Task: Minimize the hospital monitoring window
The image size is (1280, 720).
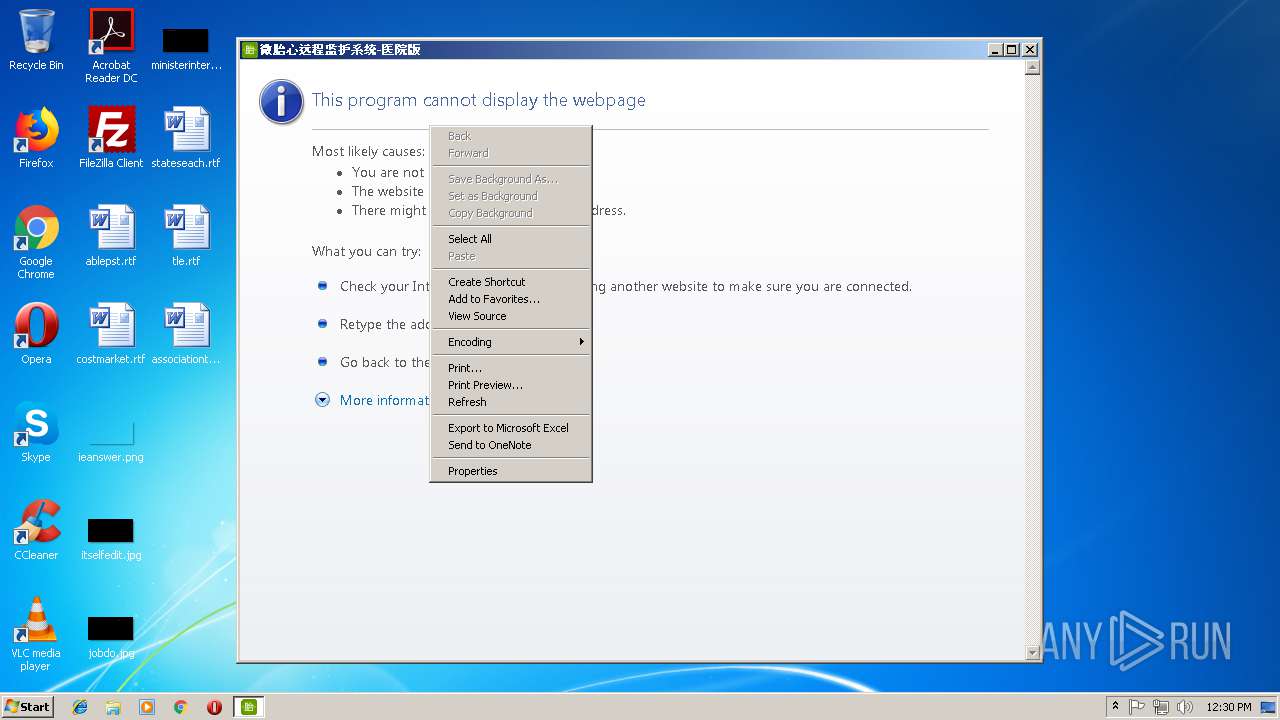Action: [995, 50]
